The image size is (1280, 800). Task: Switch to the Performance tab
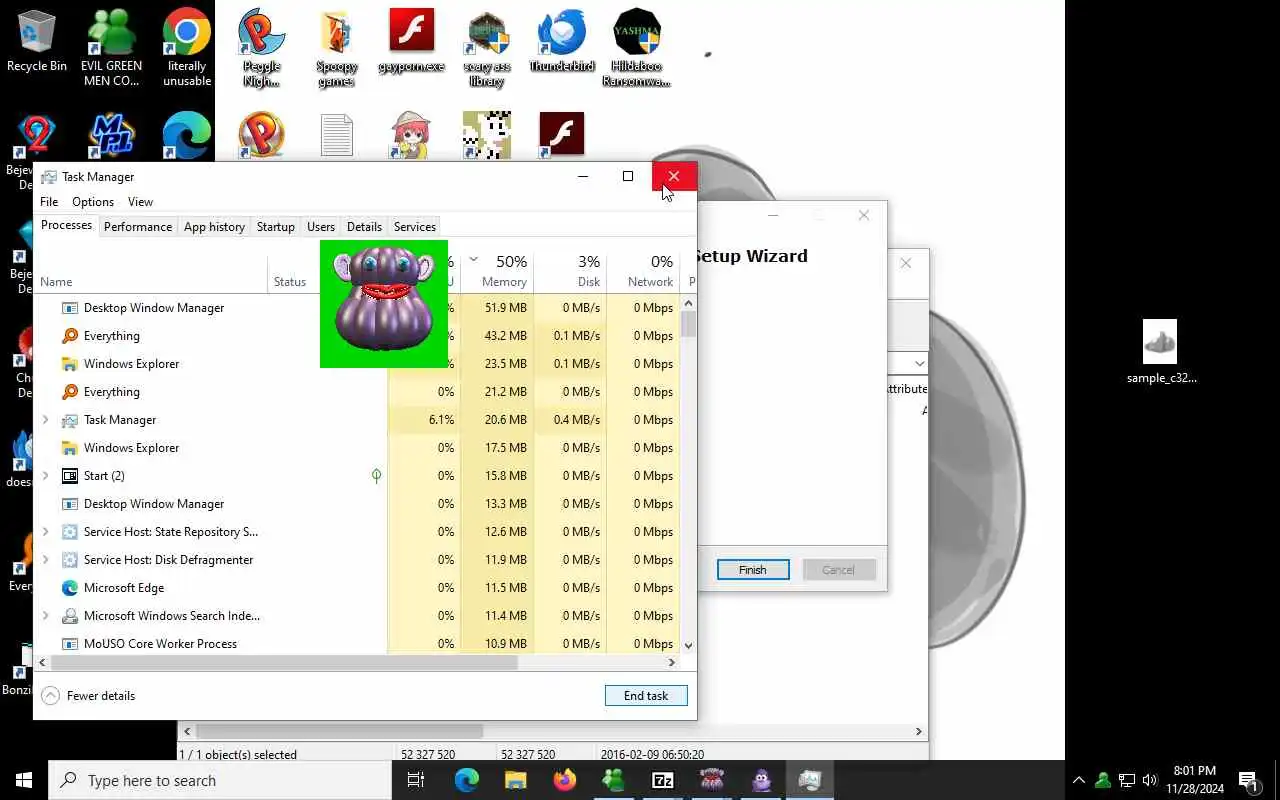138,227
